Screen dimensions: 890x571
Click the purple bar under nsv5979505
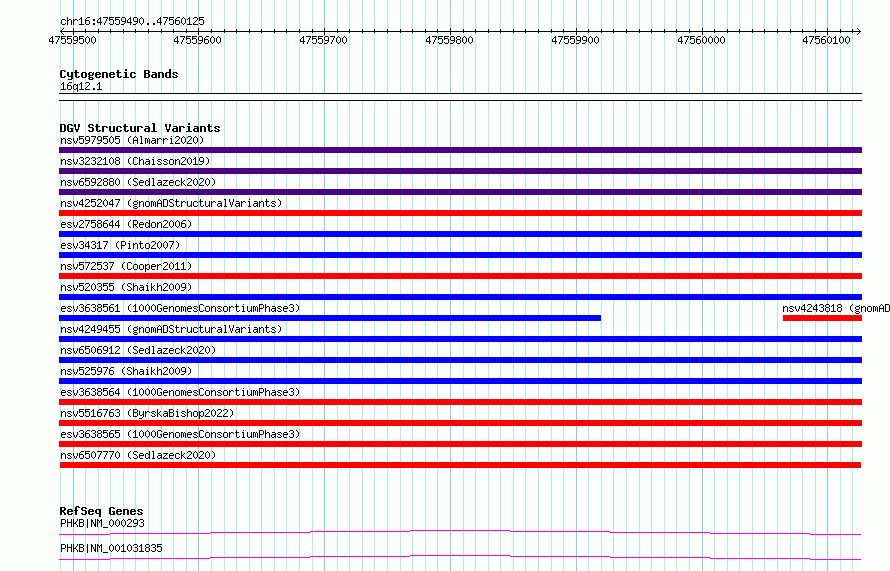460,150
